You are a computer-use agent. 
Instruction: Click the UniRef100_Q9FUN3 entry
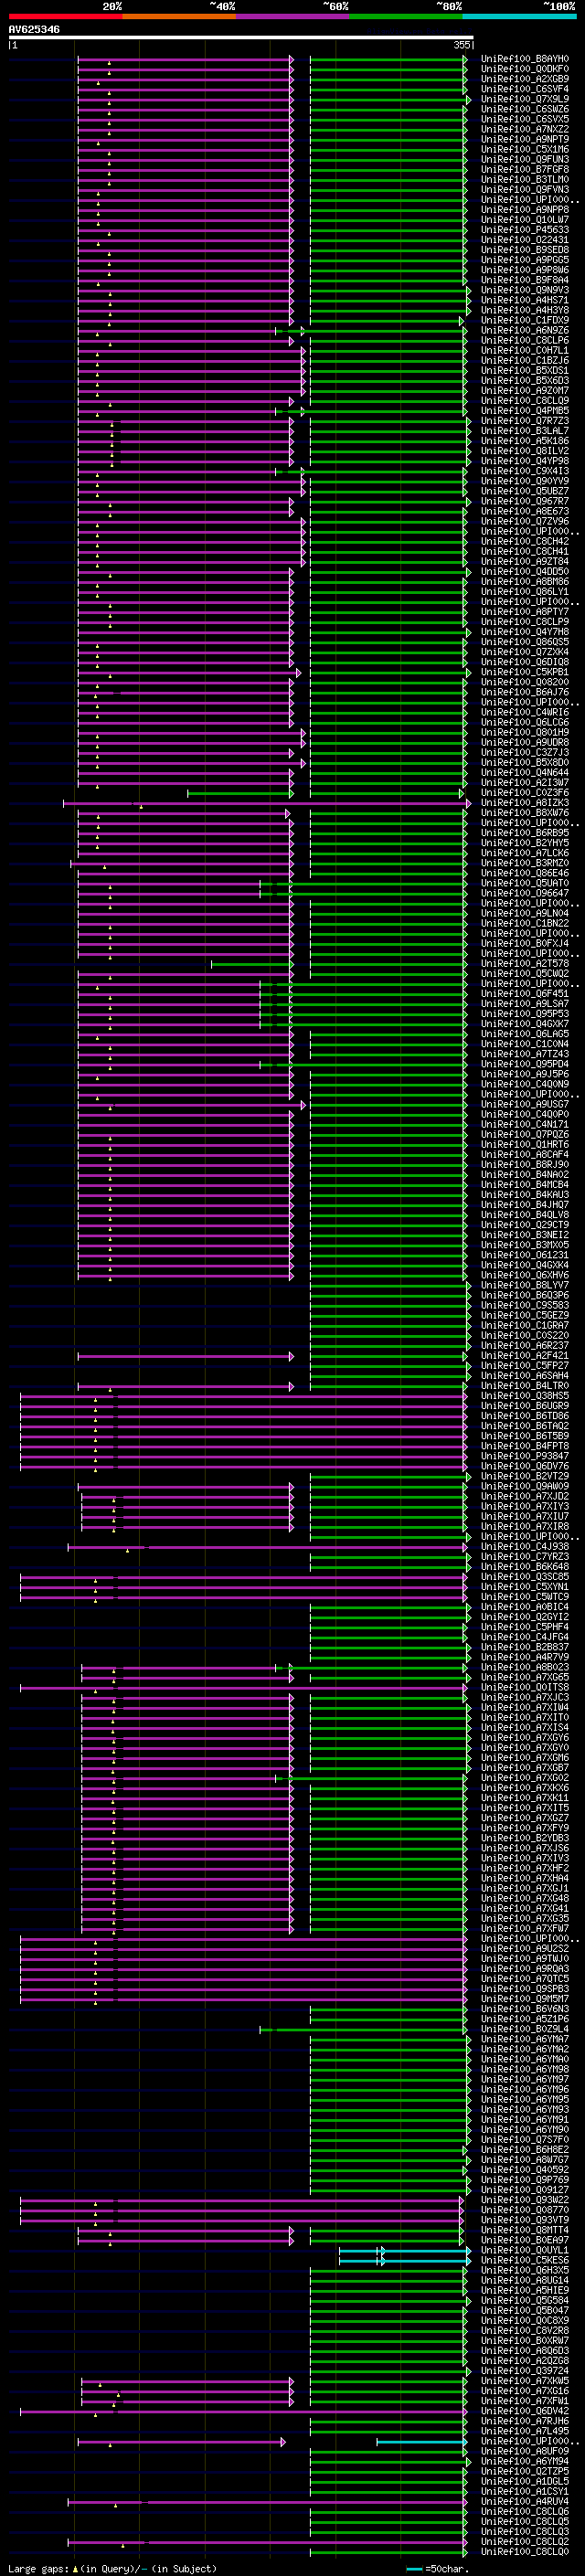pos(525,159)
